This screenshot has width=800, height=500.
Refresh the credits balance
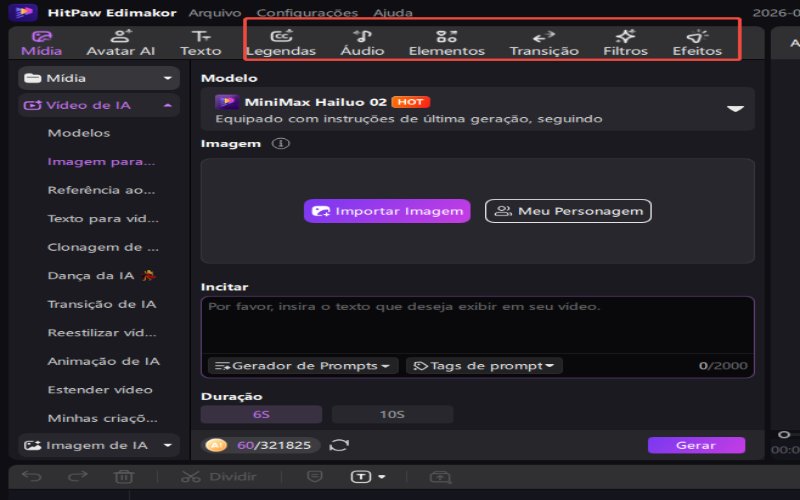pos(339,445)
